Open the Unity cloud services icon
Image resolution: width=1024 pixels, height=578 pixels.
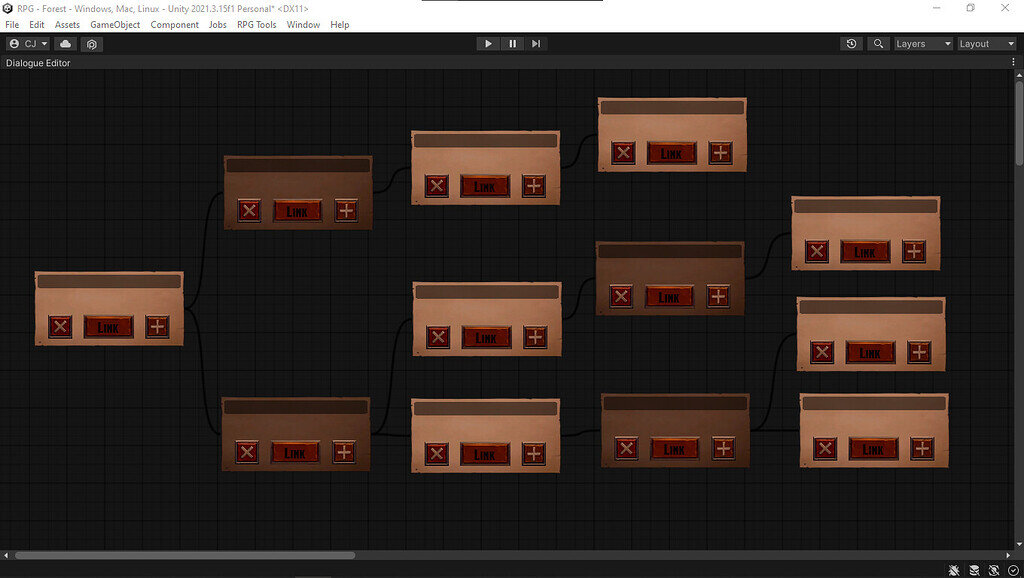pos(64,43)
